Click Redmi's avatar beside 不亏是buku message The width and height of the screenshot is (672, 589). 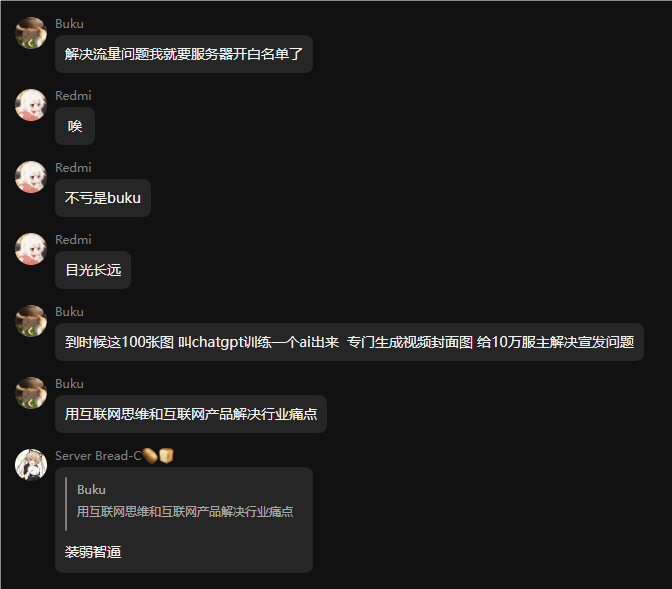(31, 177)
